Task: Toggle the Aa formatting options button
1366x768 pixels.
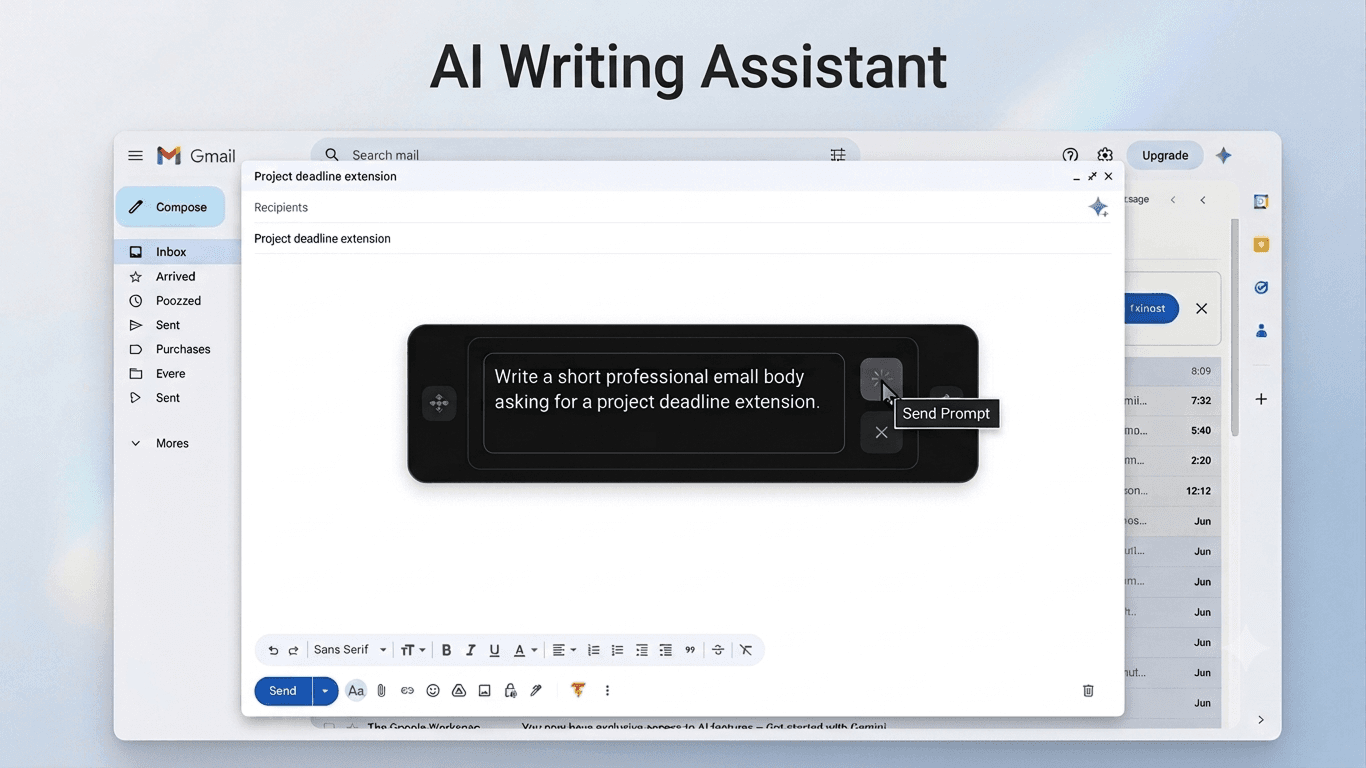Action: 356,691
